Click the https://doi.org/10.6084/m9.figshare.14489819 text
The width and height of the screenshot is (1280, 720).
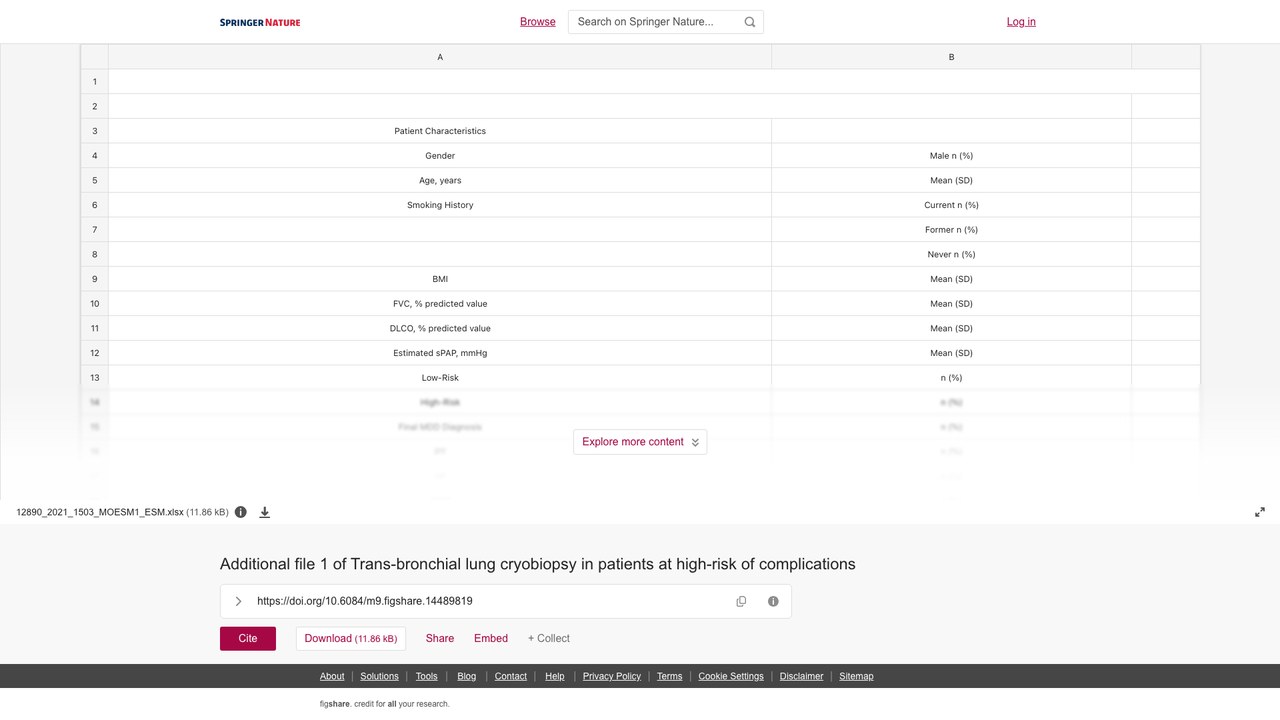365,601
